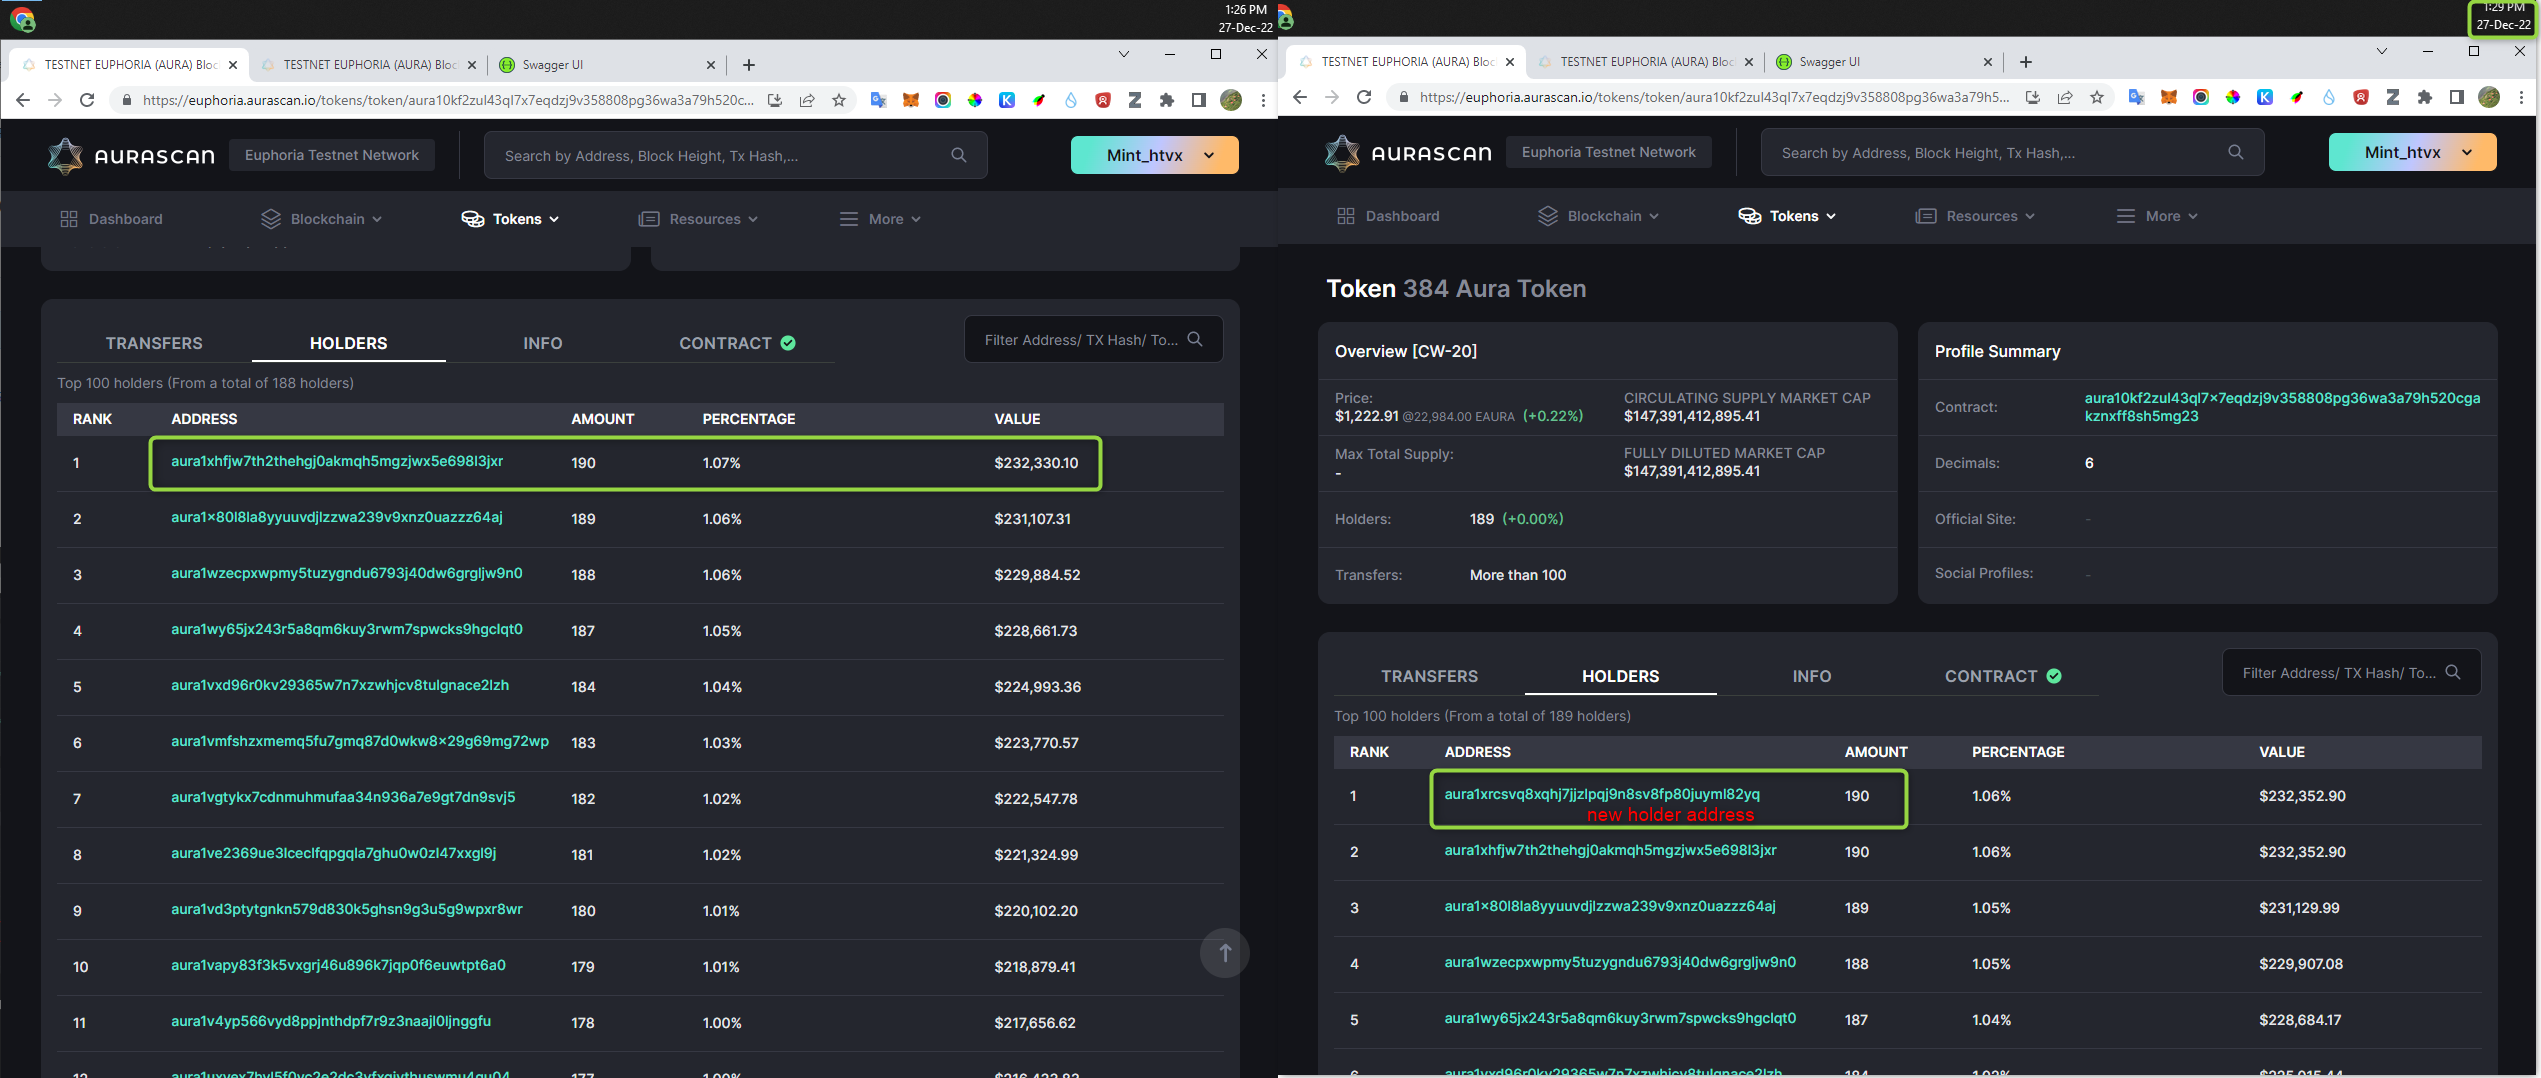Screen dimensions: 2541x1078
Task: Close Swagger UI tab in left browser
Action: click(711, 65)
